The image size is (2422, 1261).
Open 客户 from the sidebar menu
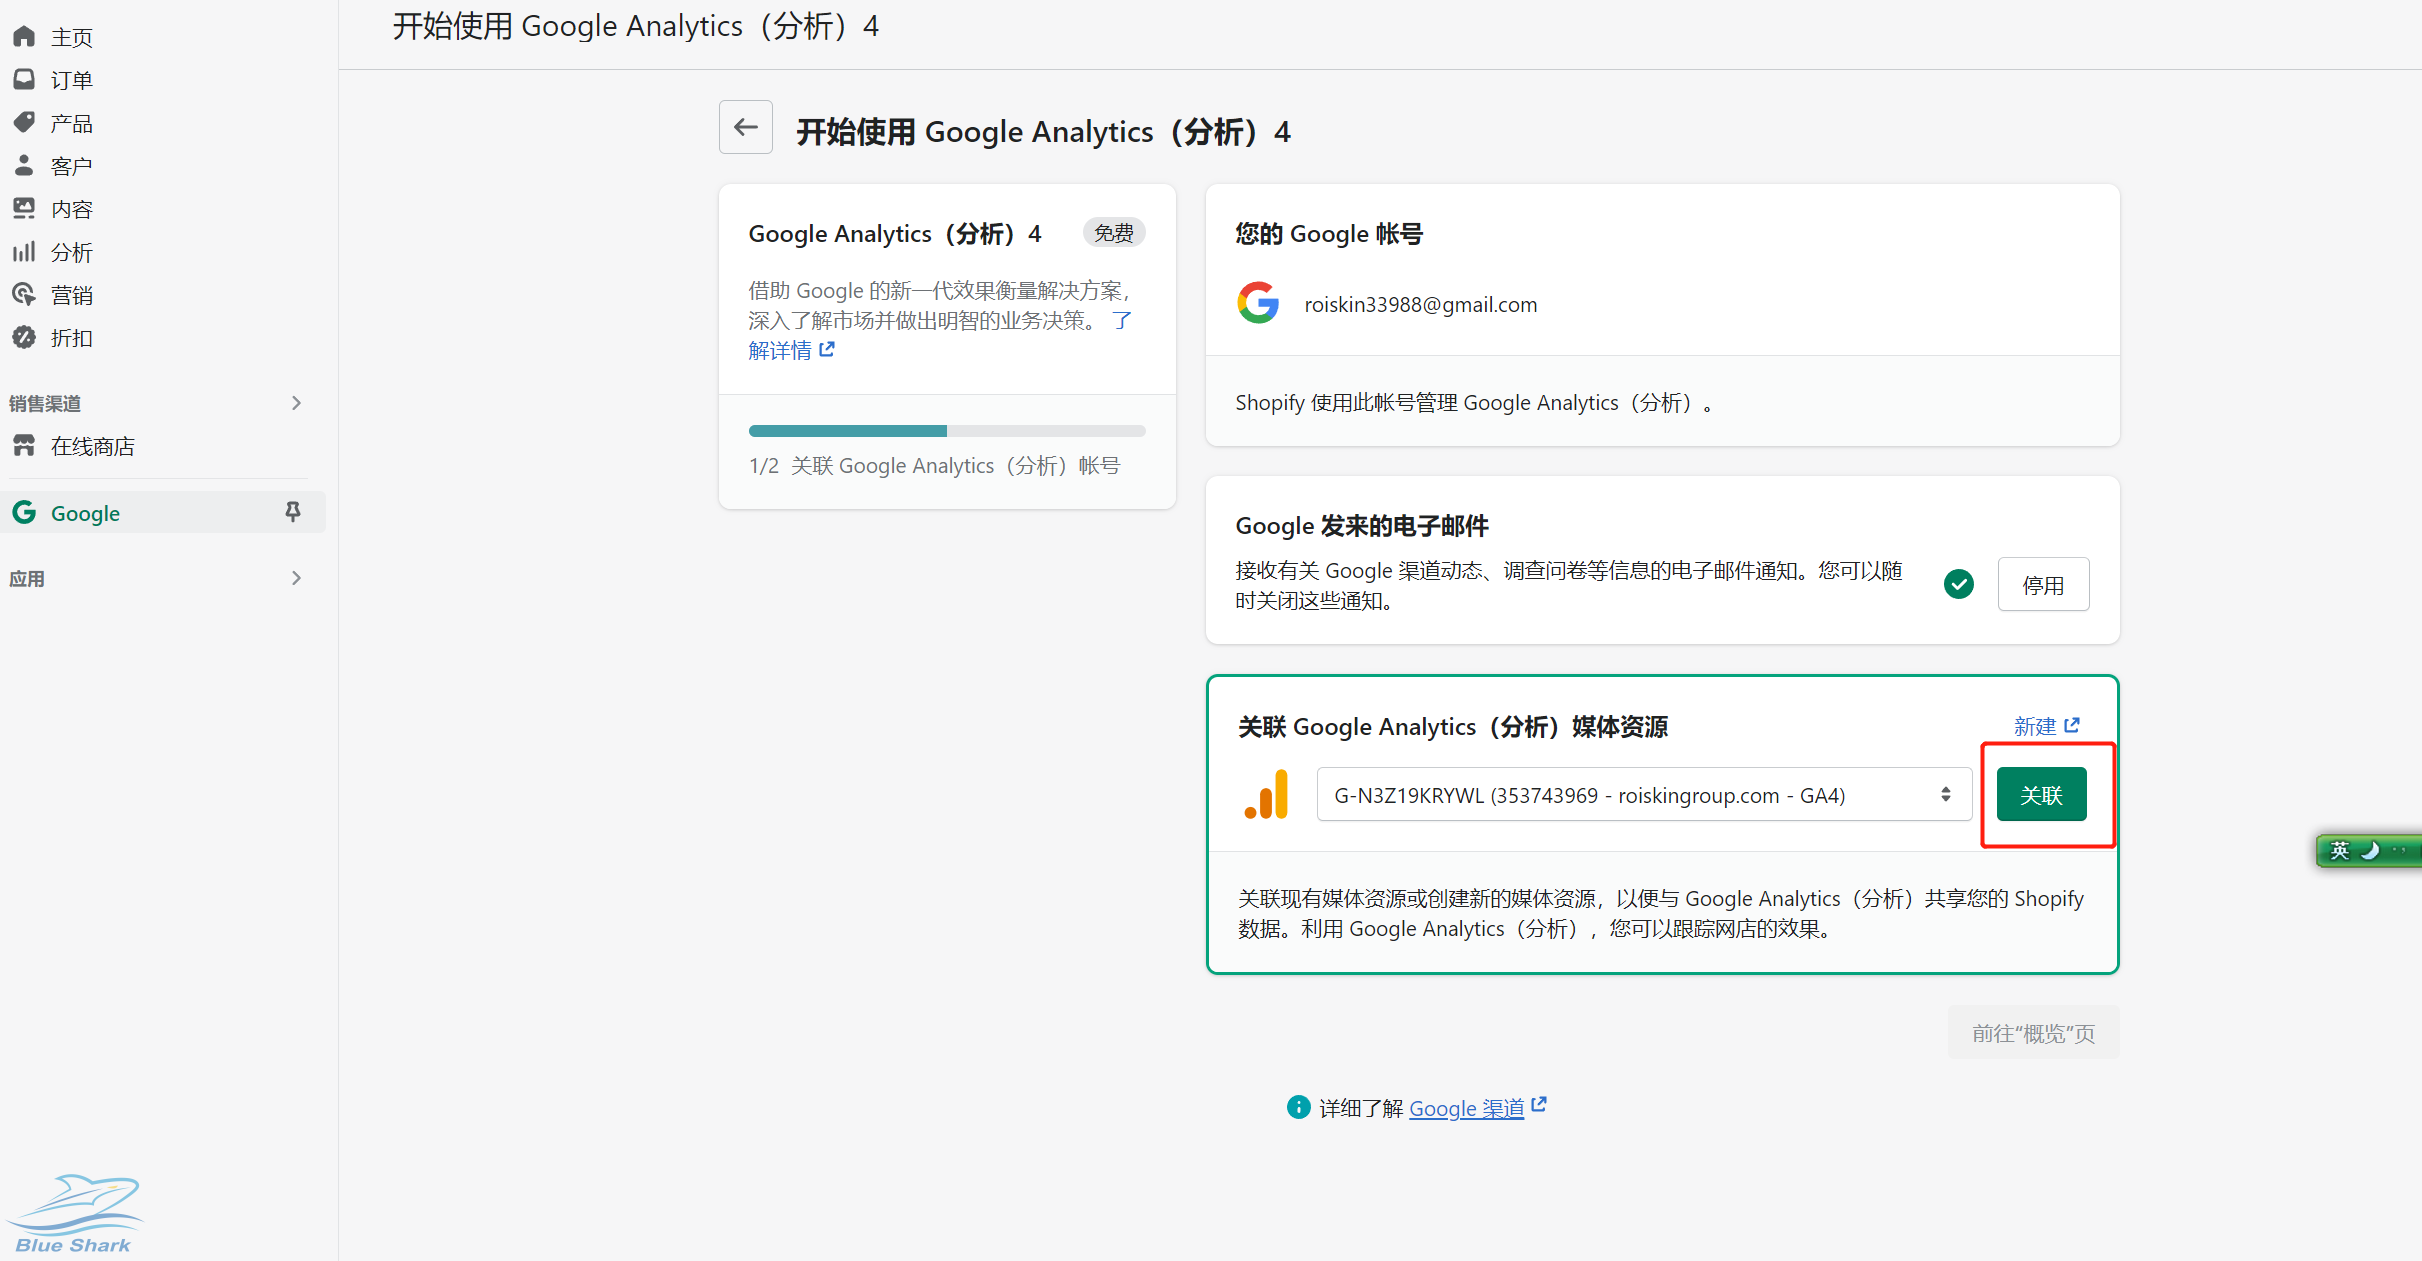point(71,166)
